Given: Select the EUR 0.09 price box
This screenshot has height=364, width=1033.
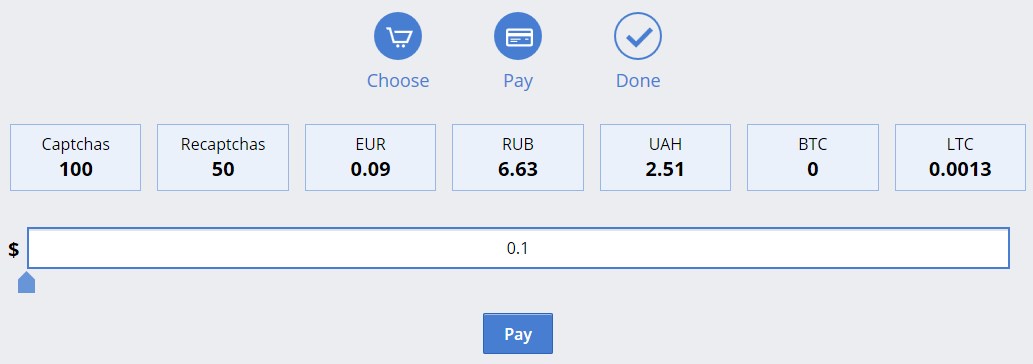Looking at the screenshot, I should pos(370,157).
